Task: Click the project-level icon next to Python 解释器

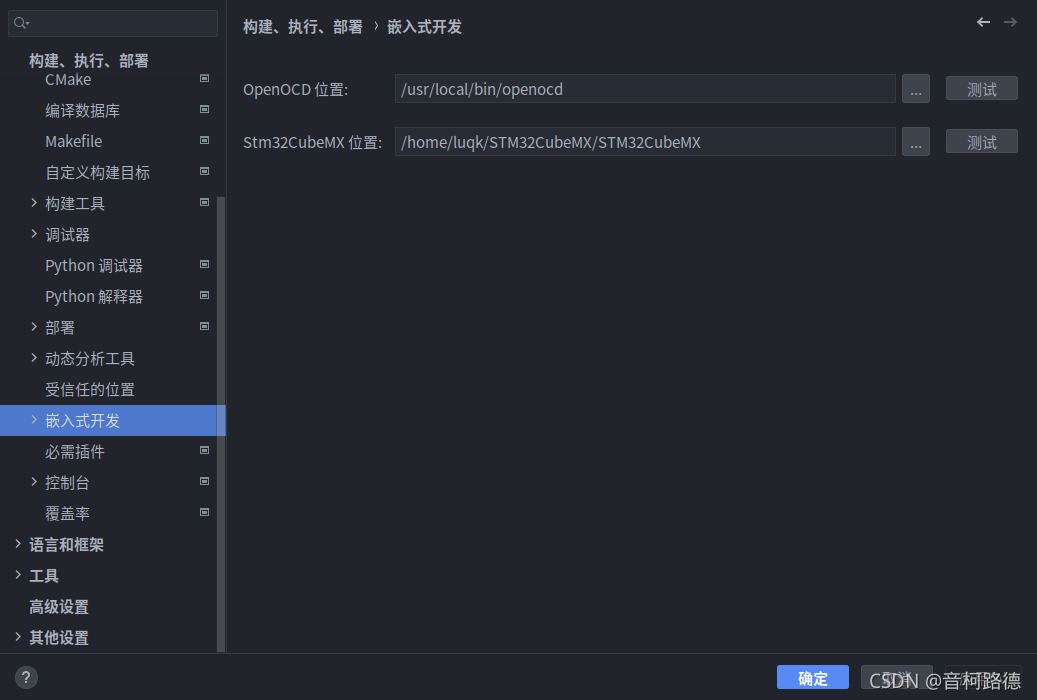Action: (204, 295)
